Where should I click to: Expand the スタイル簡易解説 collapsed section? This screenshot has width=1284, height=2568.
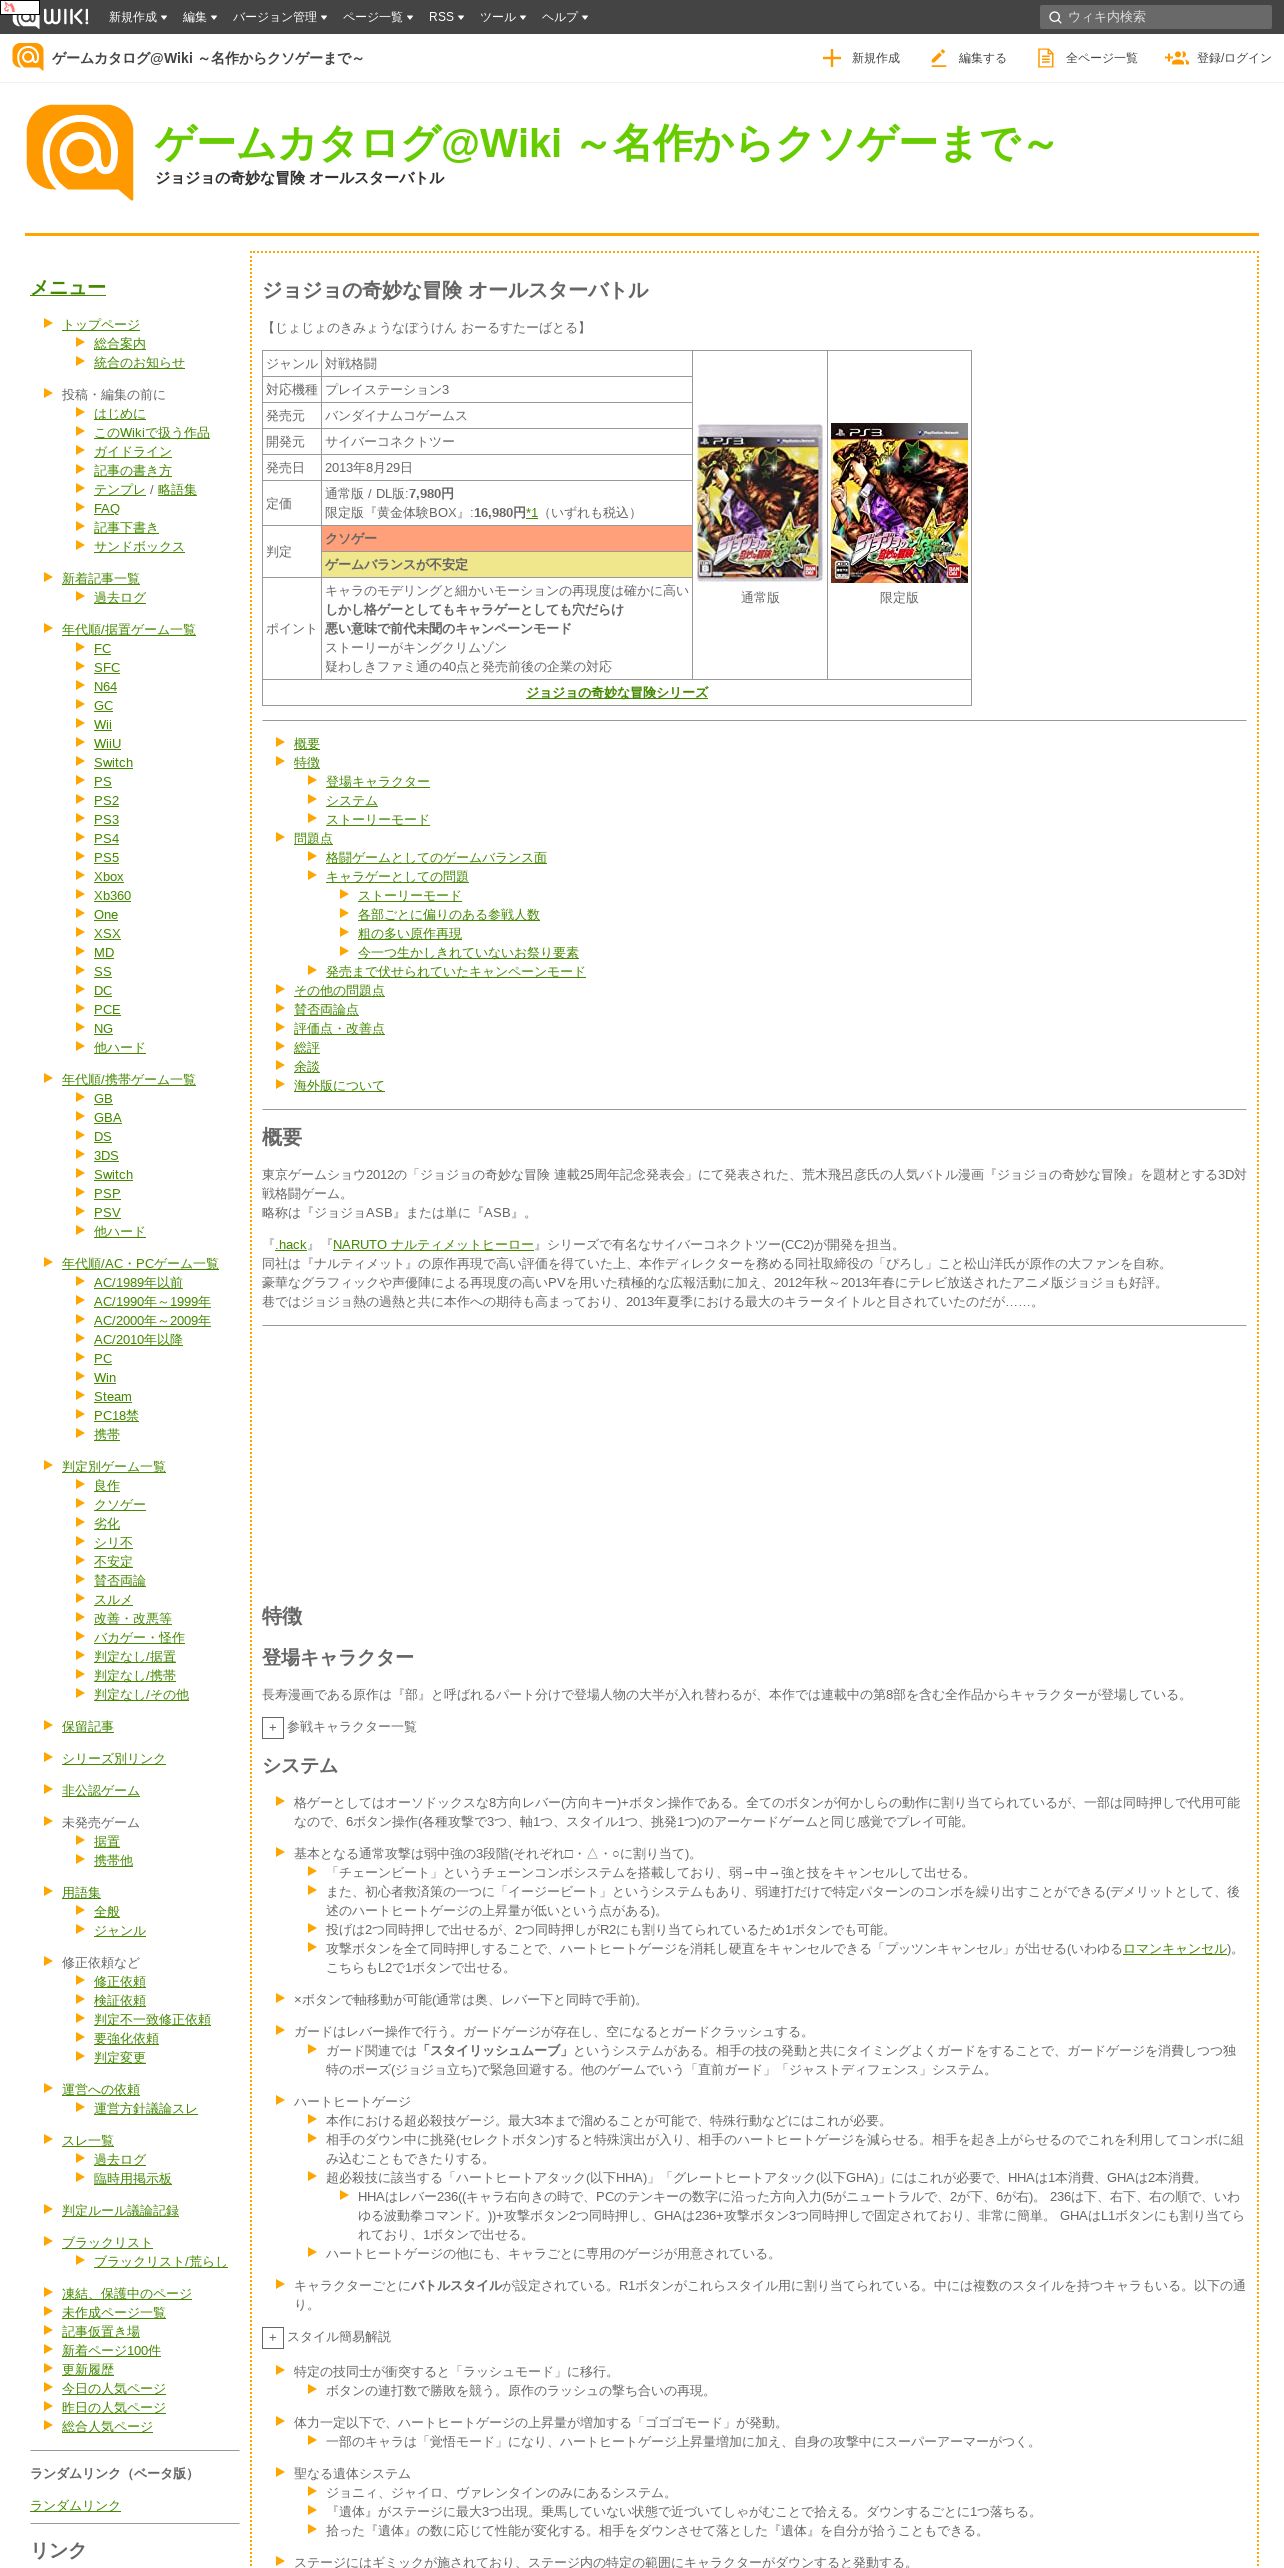click(272, 2337)
